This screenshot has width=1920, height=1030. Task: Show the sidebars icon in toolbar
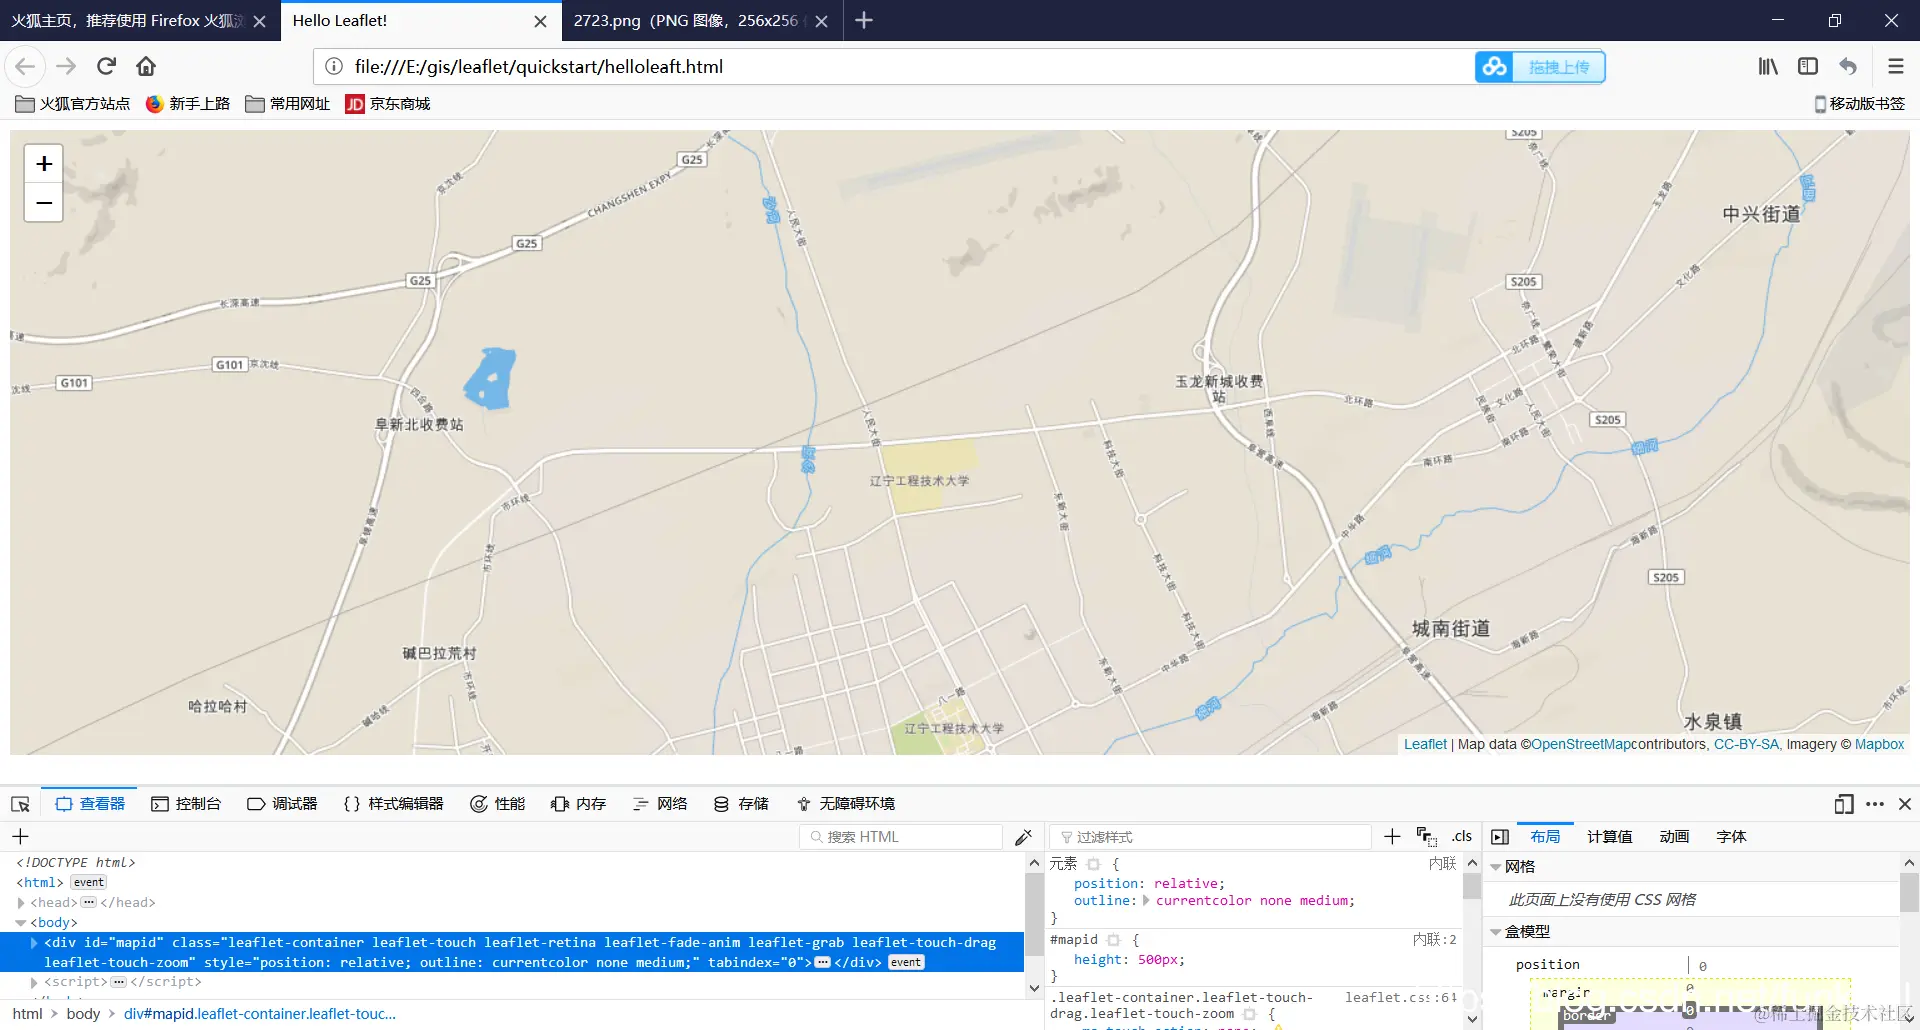[x=1808, y=66]
